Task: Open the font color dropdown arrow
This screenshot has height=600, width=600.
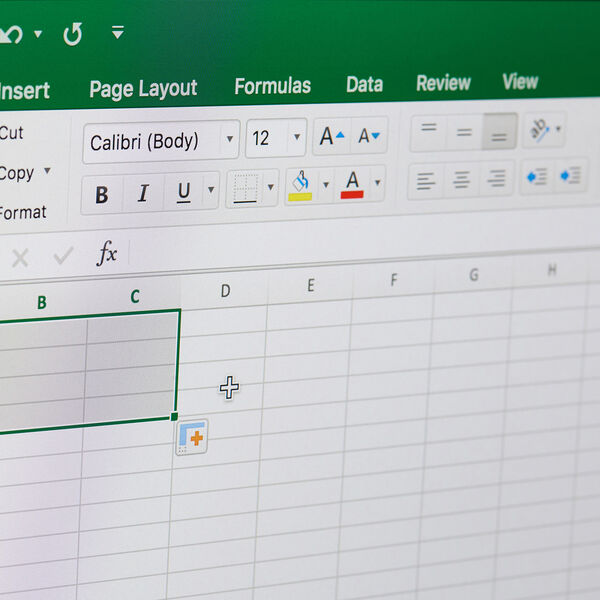Action: [377, 183]
